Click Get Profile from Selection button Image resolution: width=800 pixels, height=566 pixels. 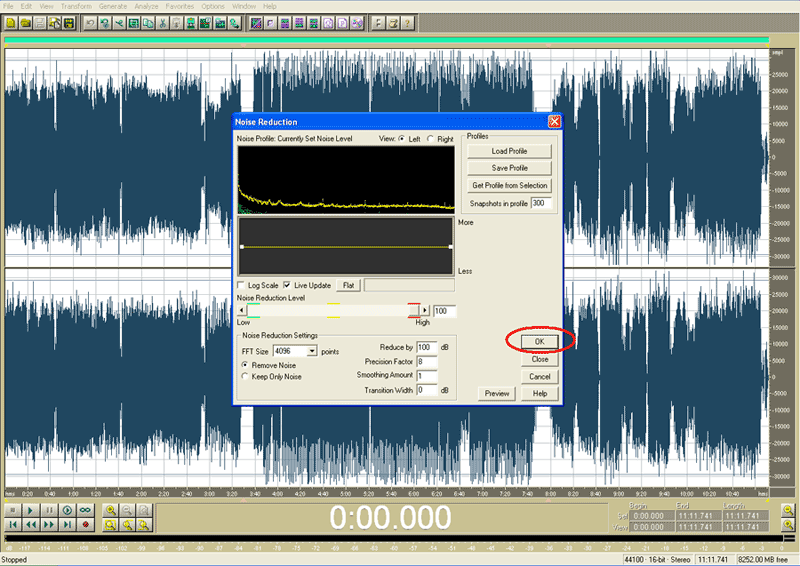tap(509, 185)
